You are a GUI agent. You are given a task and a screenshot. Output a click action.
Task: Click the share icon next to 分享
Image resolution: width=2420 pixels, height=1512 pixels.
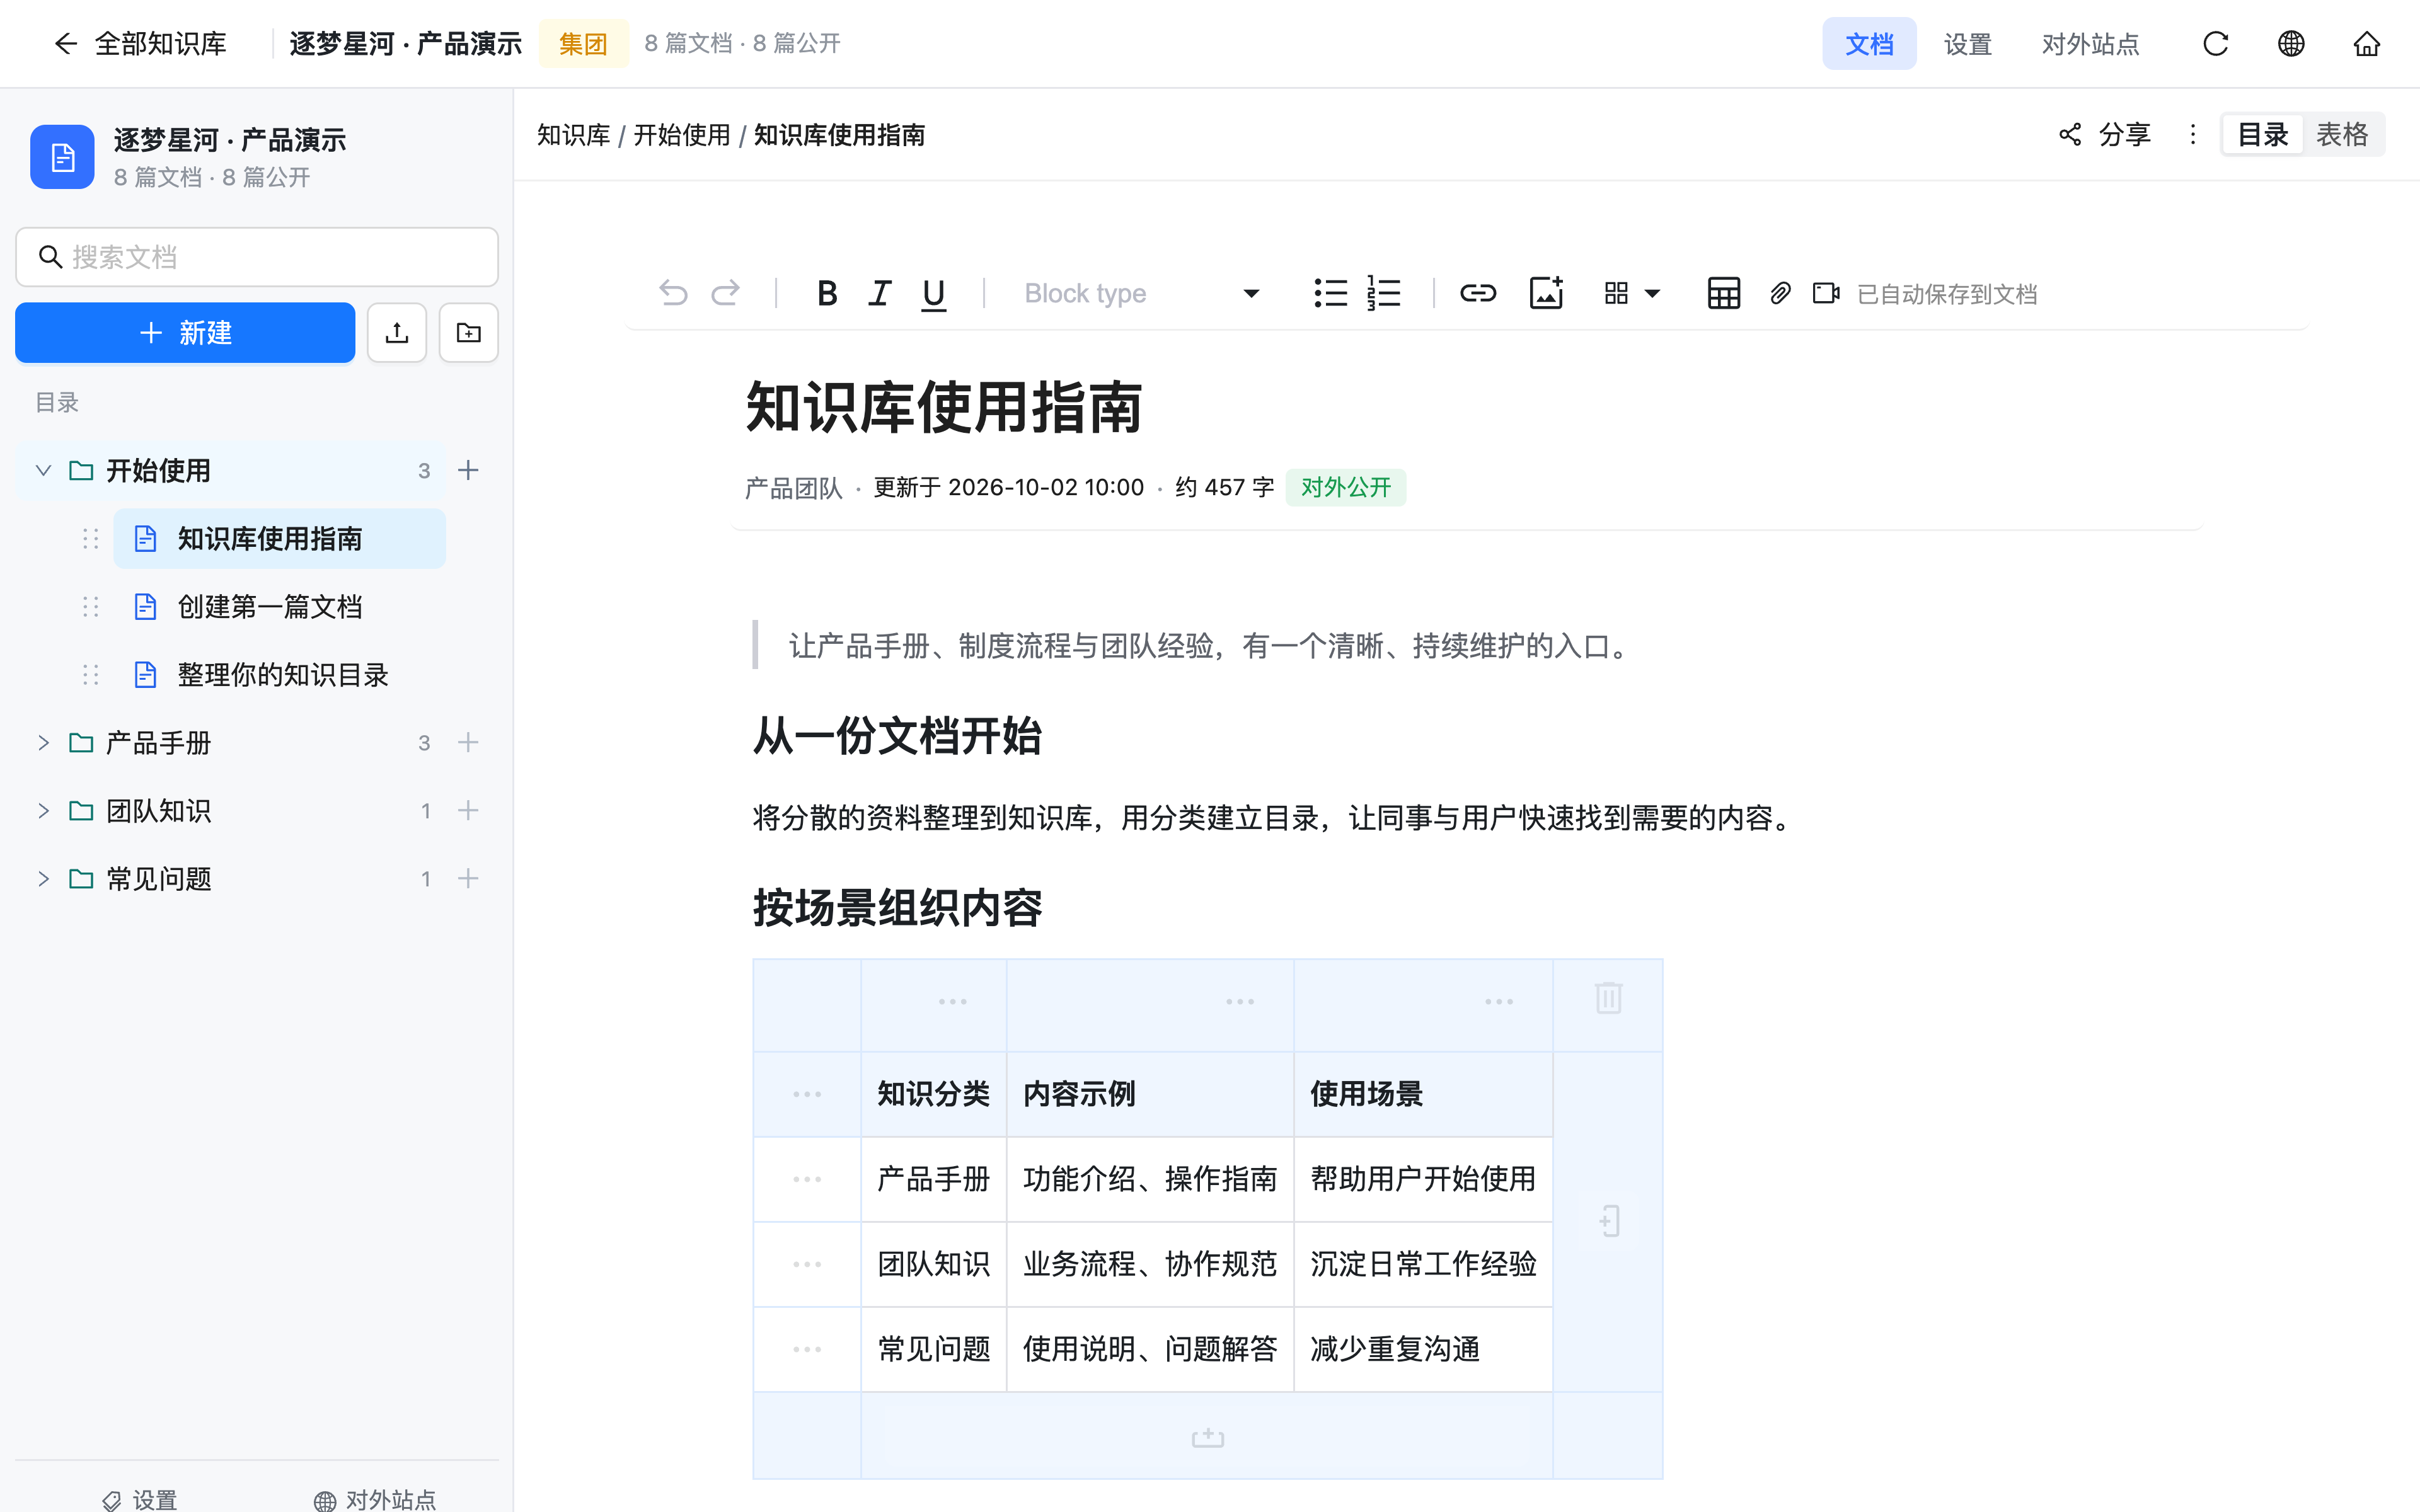2070,134
